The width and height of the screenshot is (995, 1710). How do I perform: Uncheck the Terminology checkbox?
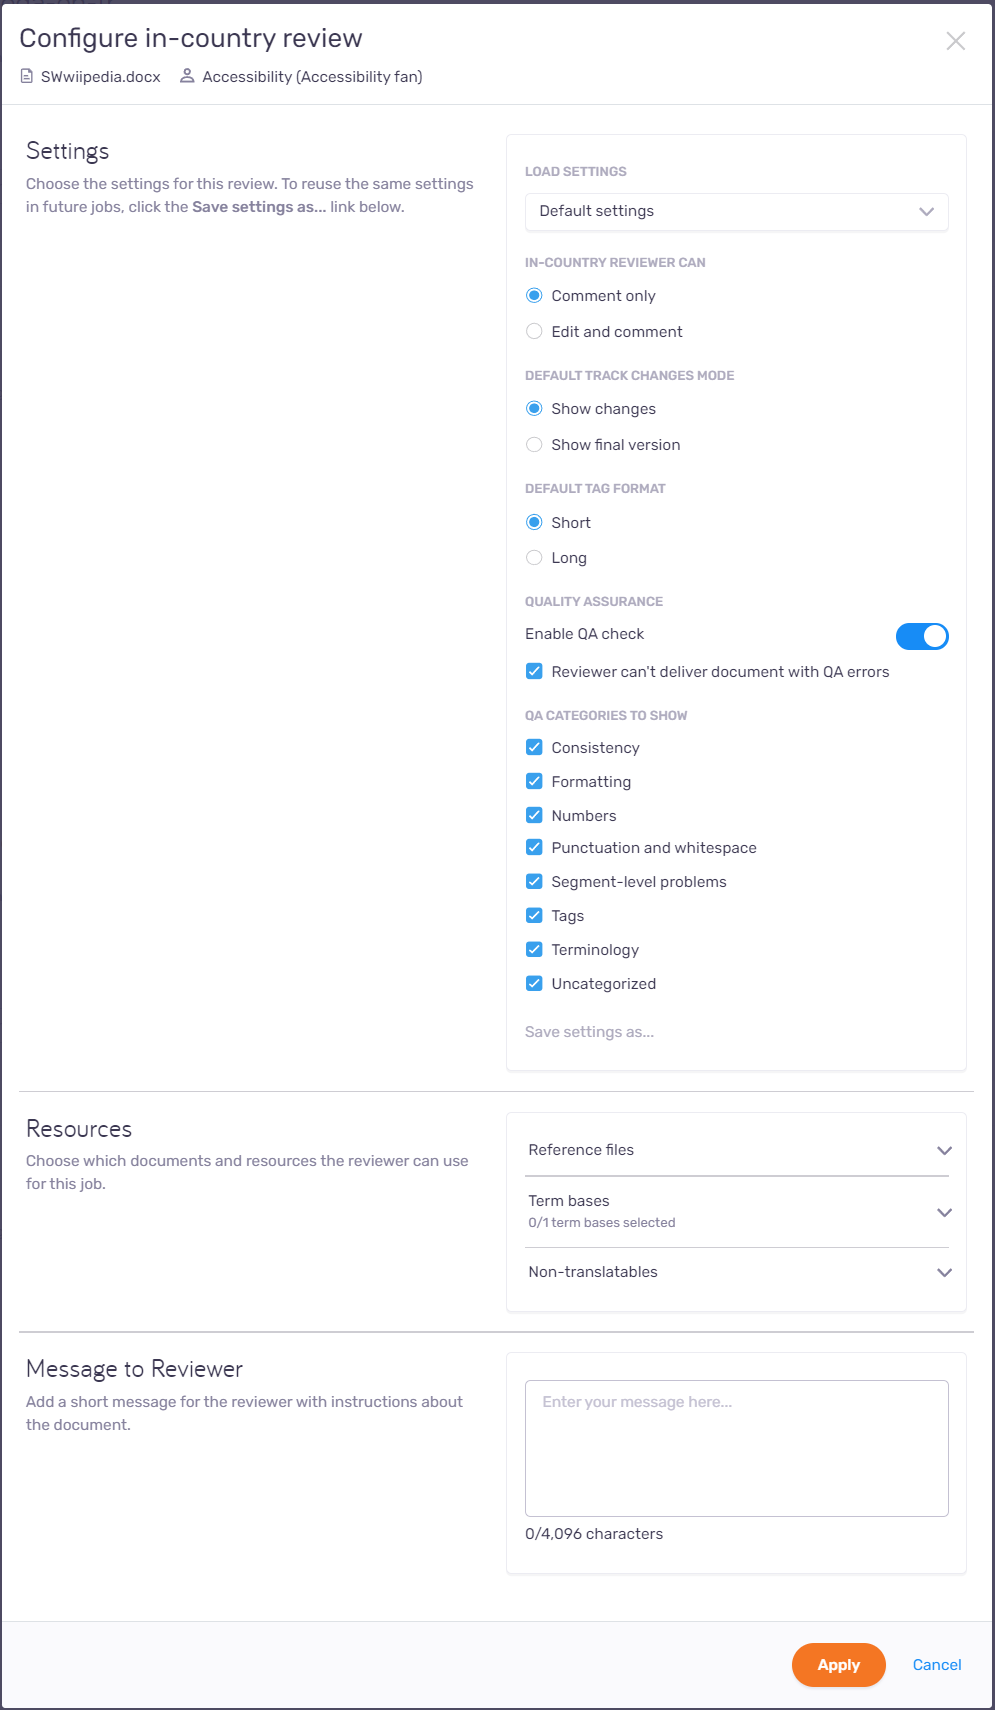[x=534, y=950]
